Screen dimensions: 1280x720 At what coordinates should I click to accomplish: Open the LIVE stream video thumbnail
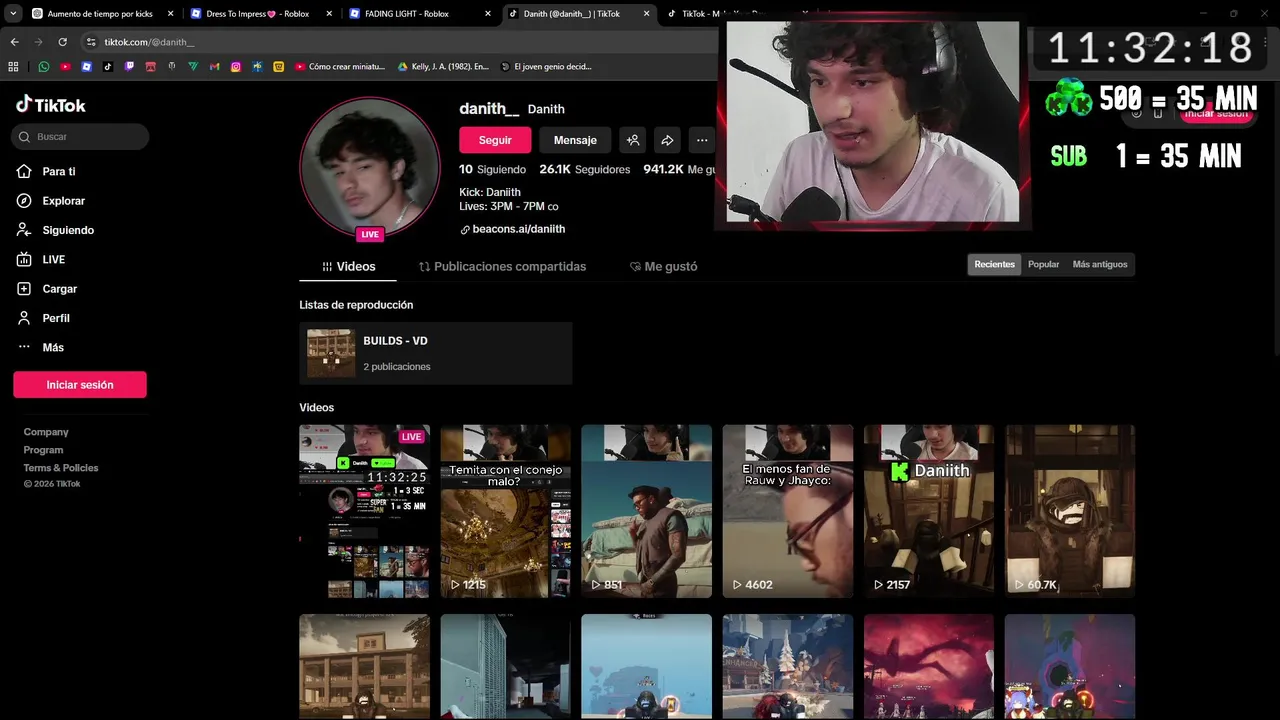coord(365,511)
